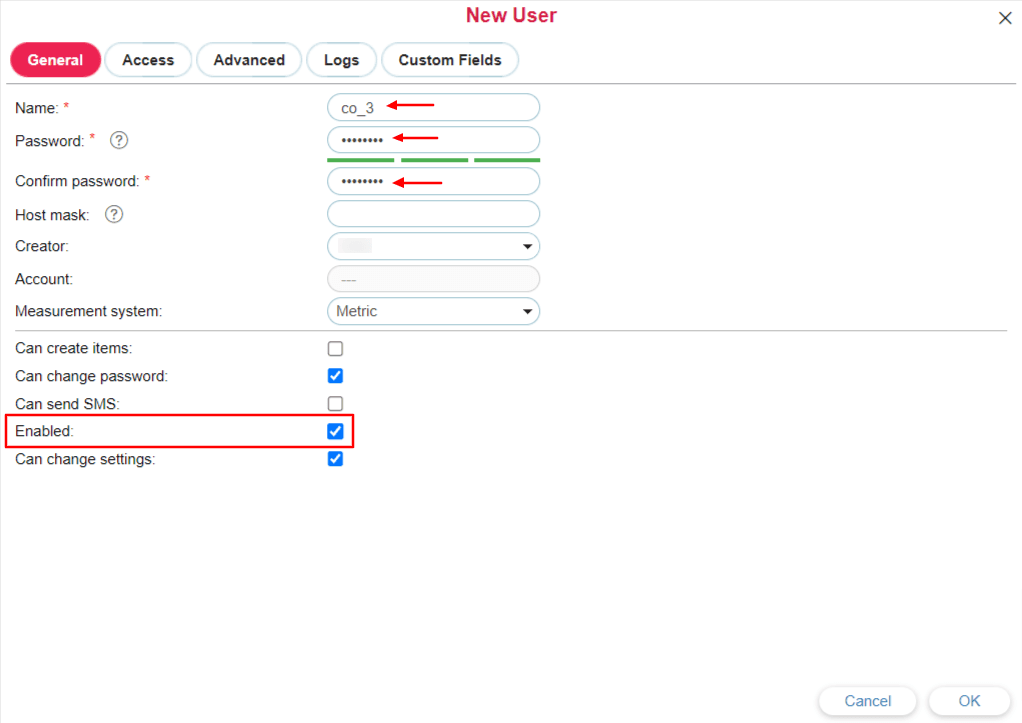Go to the Logs tab

tap(341, 60)
